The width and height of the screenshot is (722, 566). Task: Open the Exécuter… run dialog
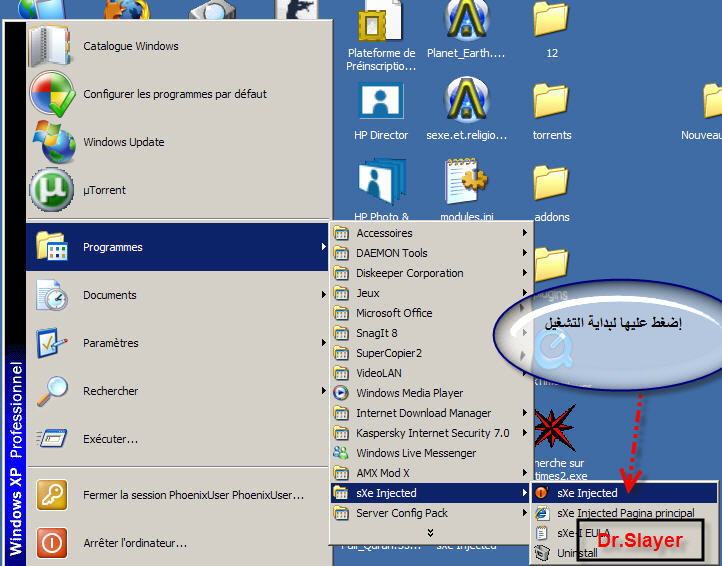coord(179,439)
